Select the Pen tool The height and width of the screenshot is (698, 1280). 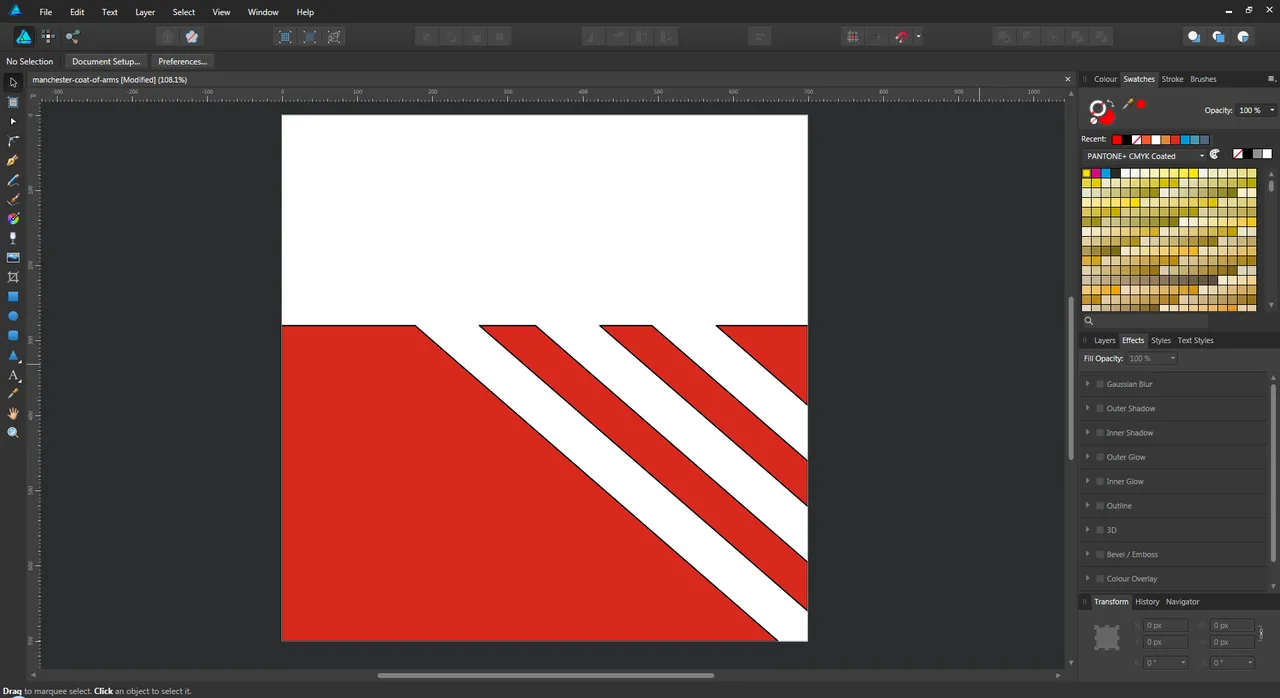click(13, 160)
